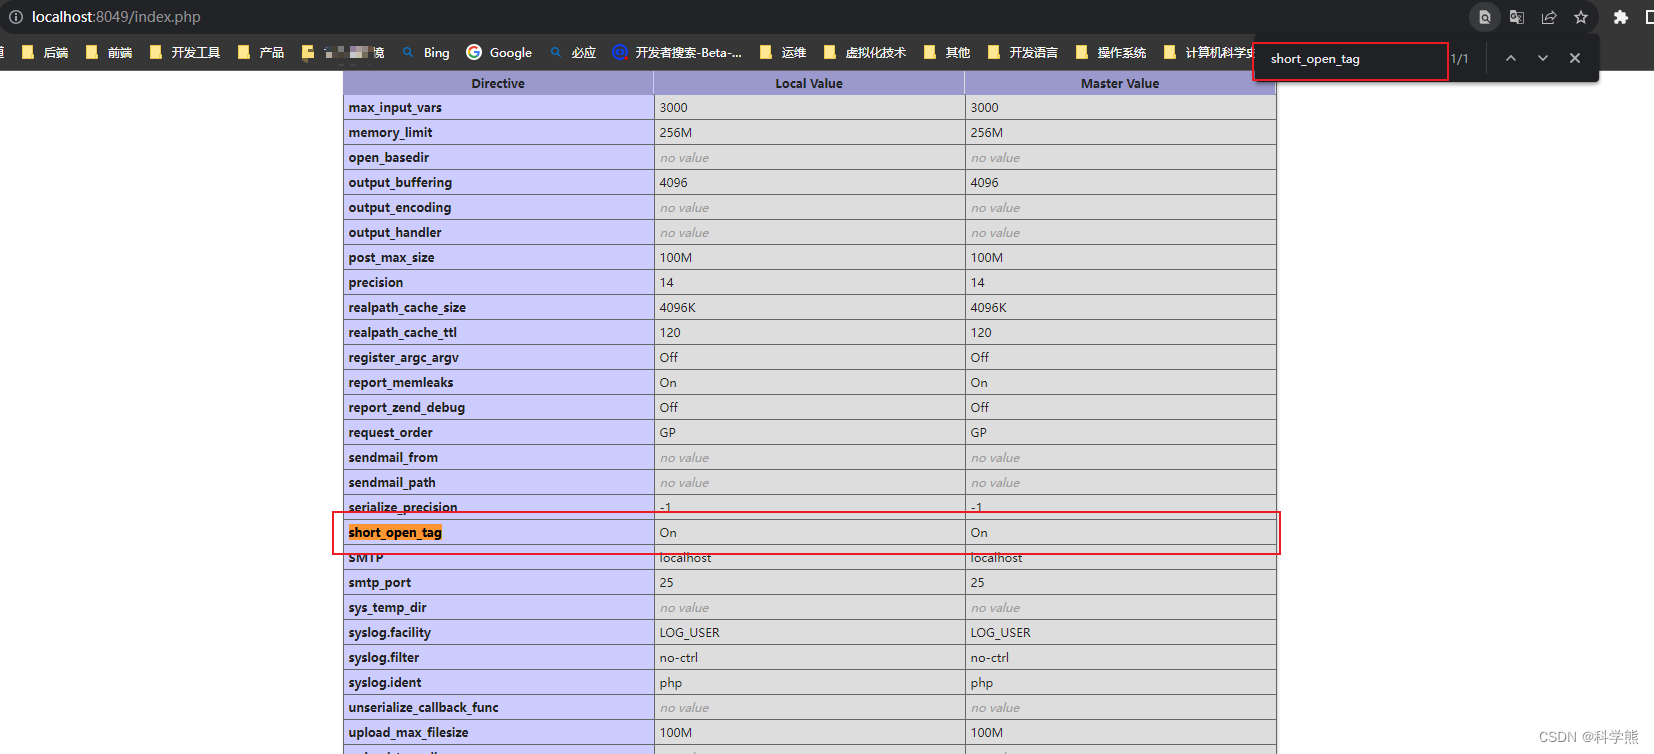Click the syslog.facility directive cell

[x=498, y=632]
